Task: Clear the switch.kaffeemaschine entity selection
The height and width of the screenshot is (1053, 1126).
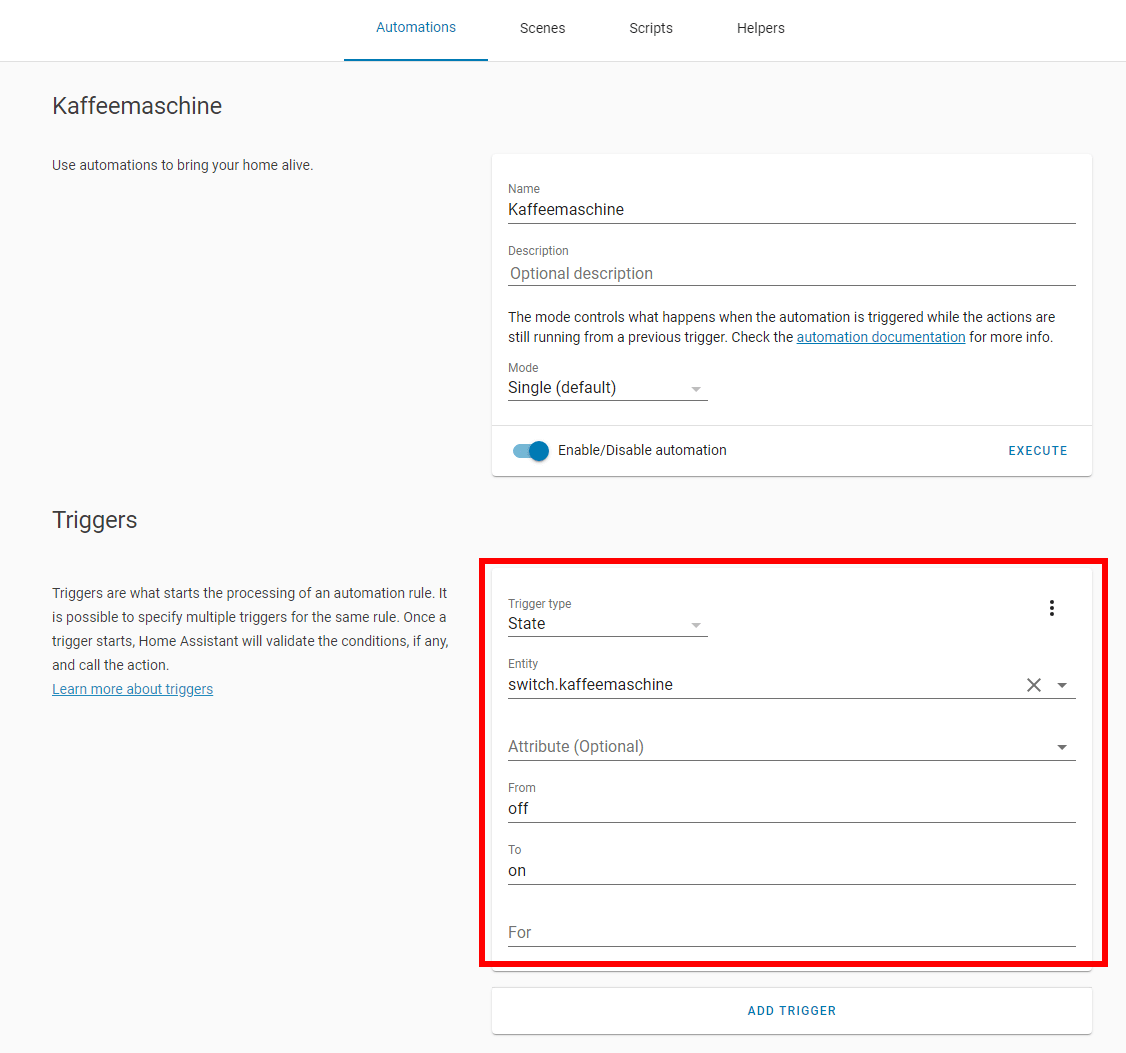Action: 1034,685
